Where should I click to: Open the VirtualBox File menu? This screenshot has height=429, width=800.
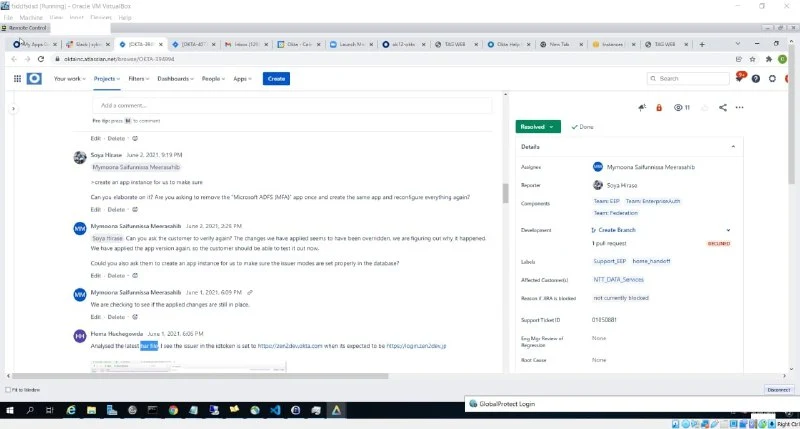(x=8, y=17)
